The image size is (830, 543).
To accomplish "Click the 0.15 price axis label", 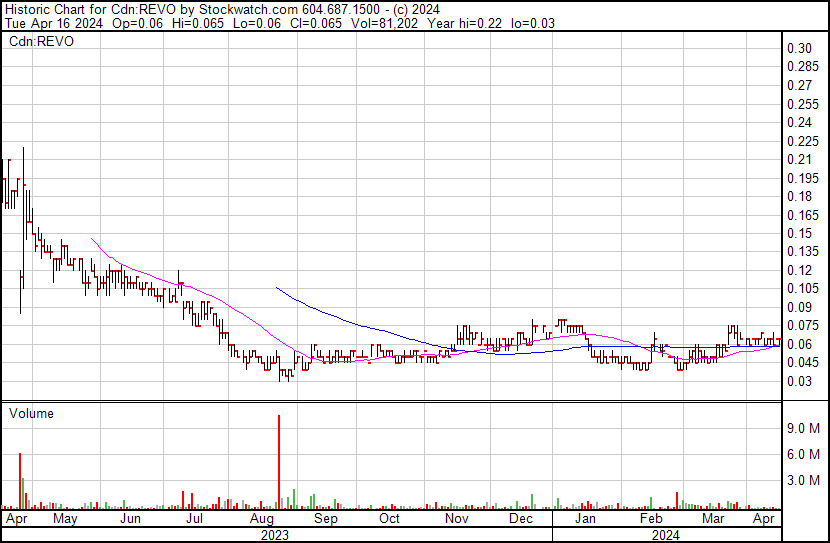I will 798,233.
